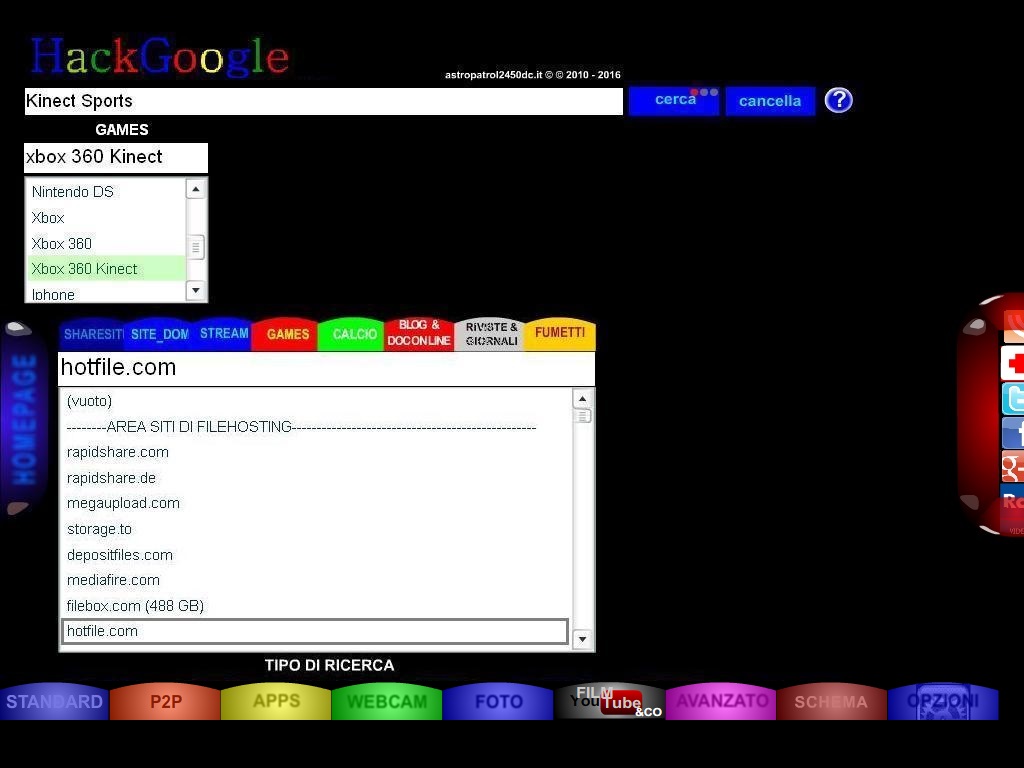Image resolution: width=1024 pixels, height=768 pixels.
Task: Choose the FOTO search type
Action: (498, 702)
